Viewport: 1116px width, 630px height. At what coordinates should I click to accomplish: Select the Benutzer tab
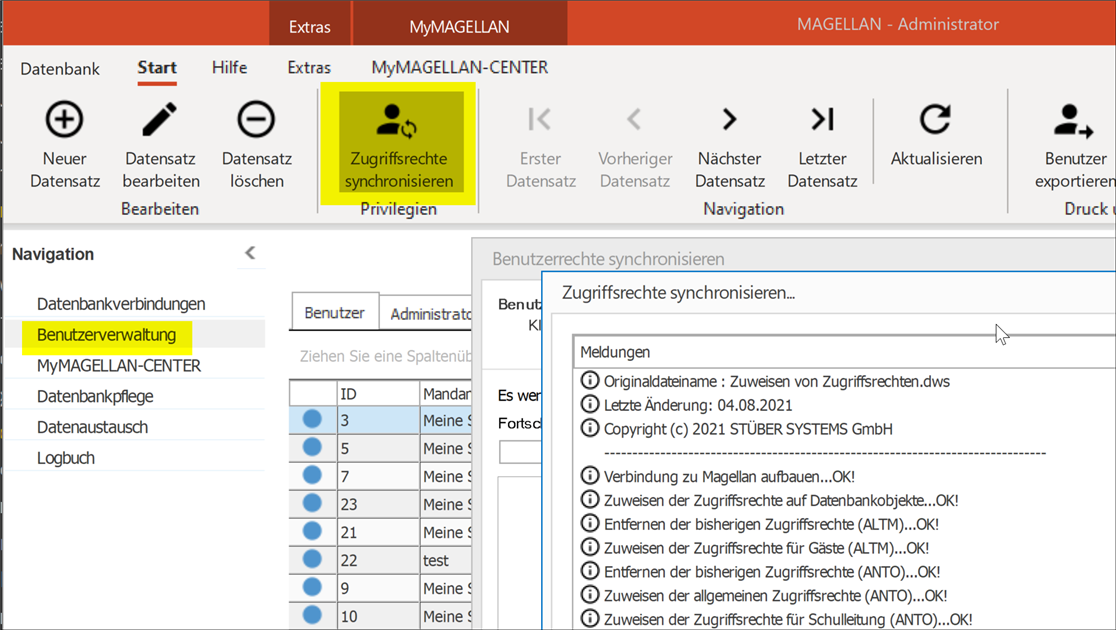[334, 313]
